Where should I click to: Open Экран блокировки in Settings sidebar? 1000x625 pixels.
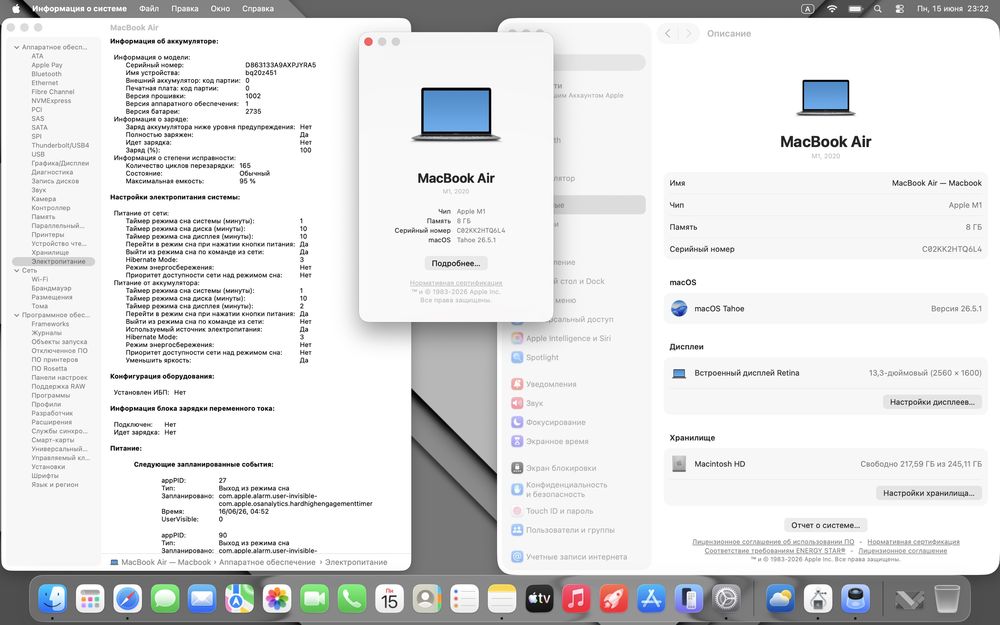coord(554,467)
